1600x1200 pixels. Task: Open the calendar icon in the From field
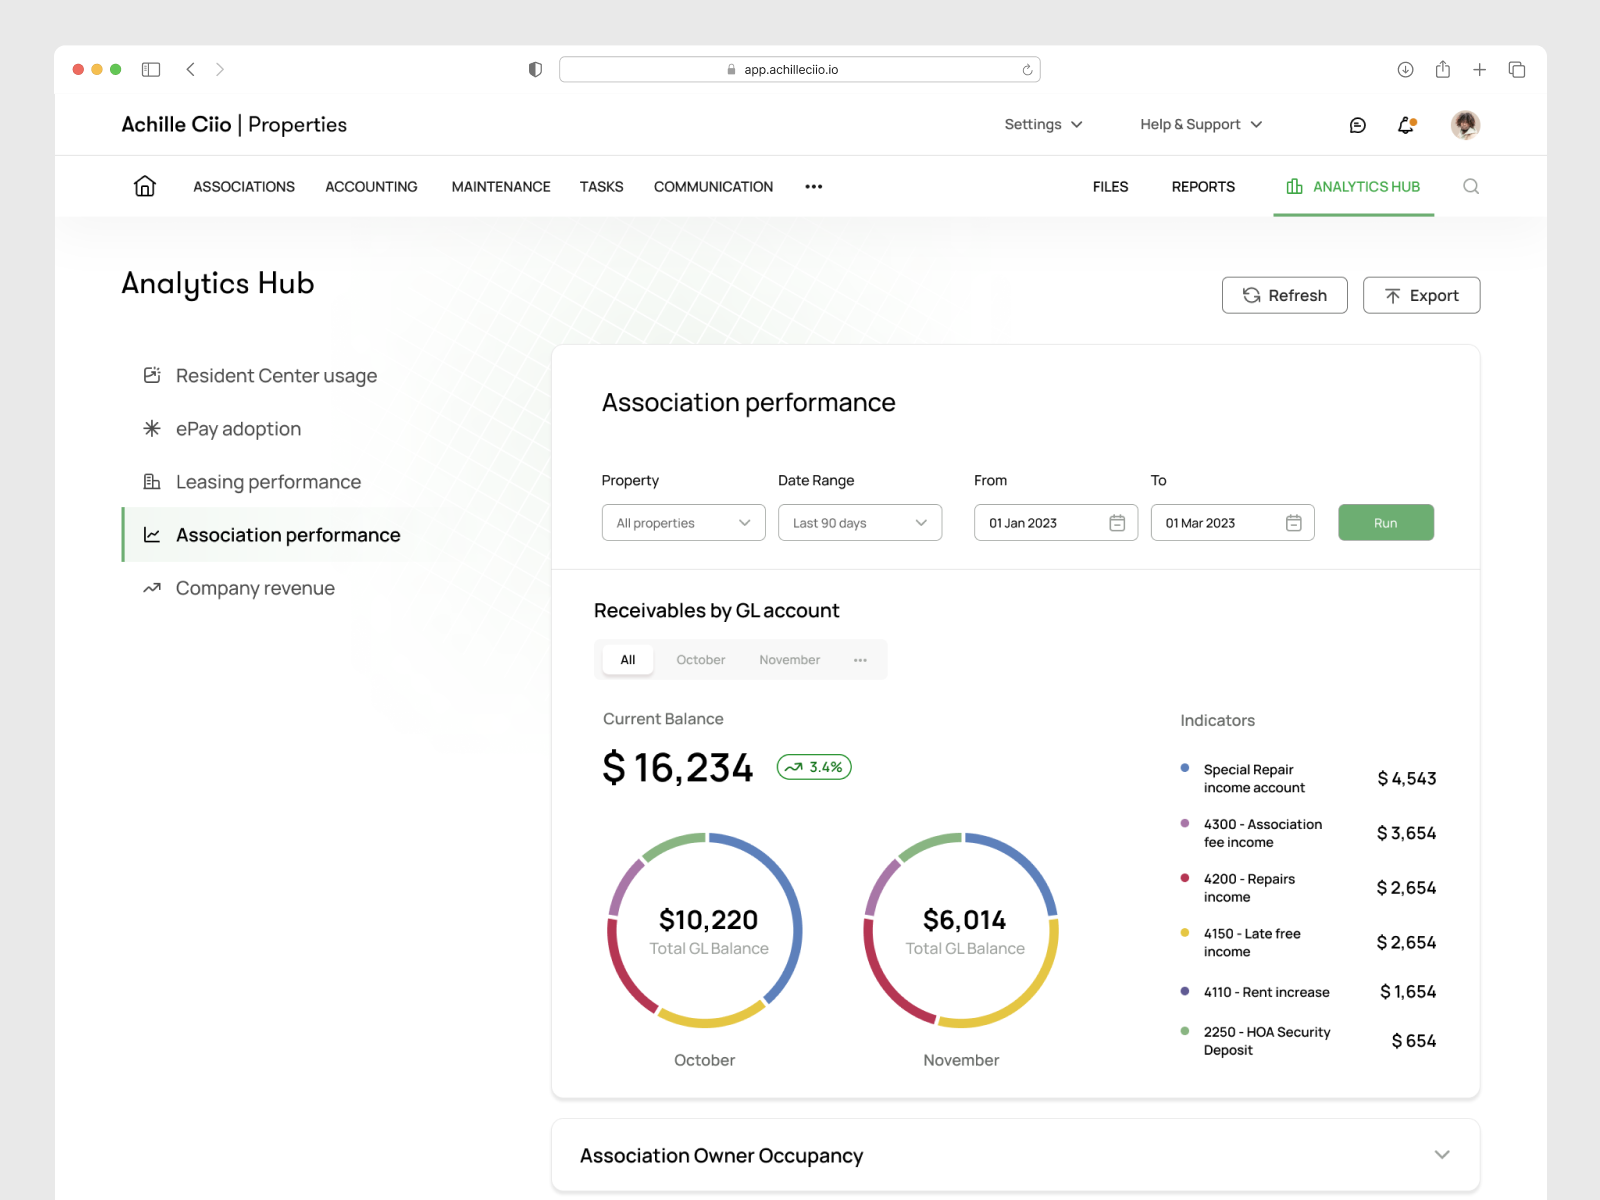coord(1116,522)
